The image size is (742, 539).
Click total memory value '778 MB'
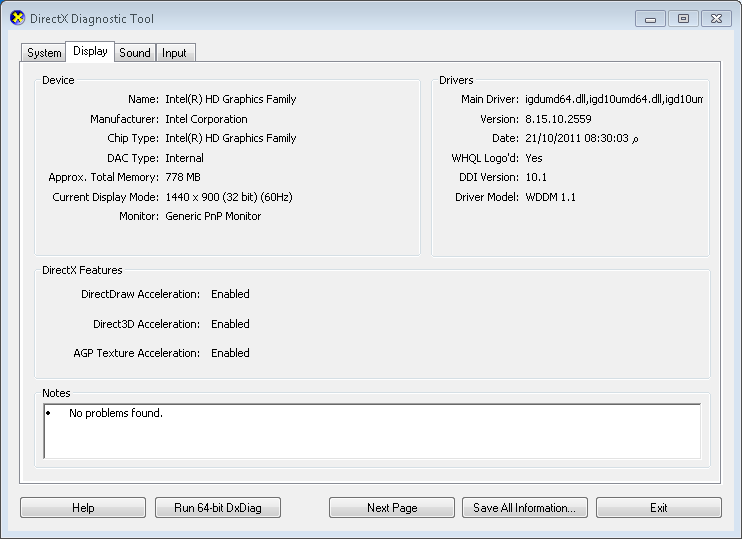[x=183, y=177]
